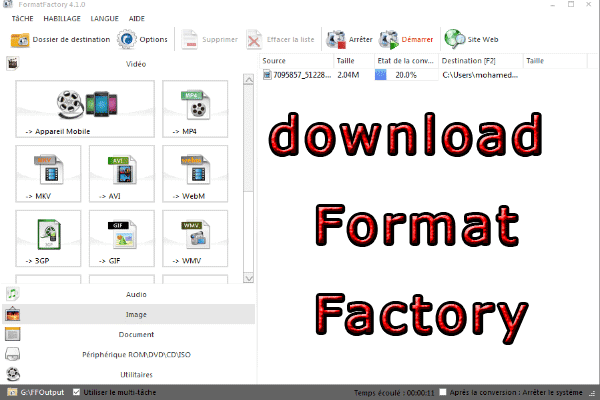Click the 20.0% conversion progress bar
The image size is (600, 400).
pyautogui.click(x=406, y=75)
